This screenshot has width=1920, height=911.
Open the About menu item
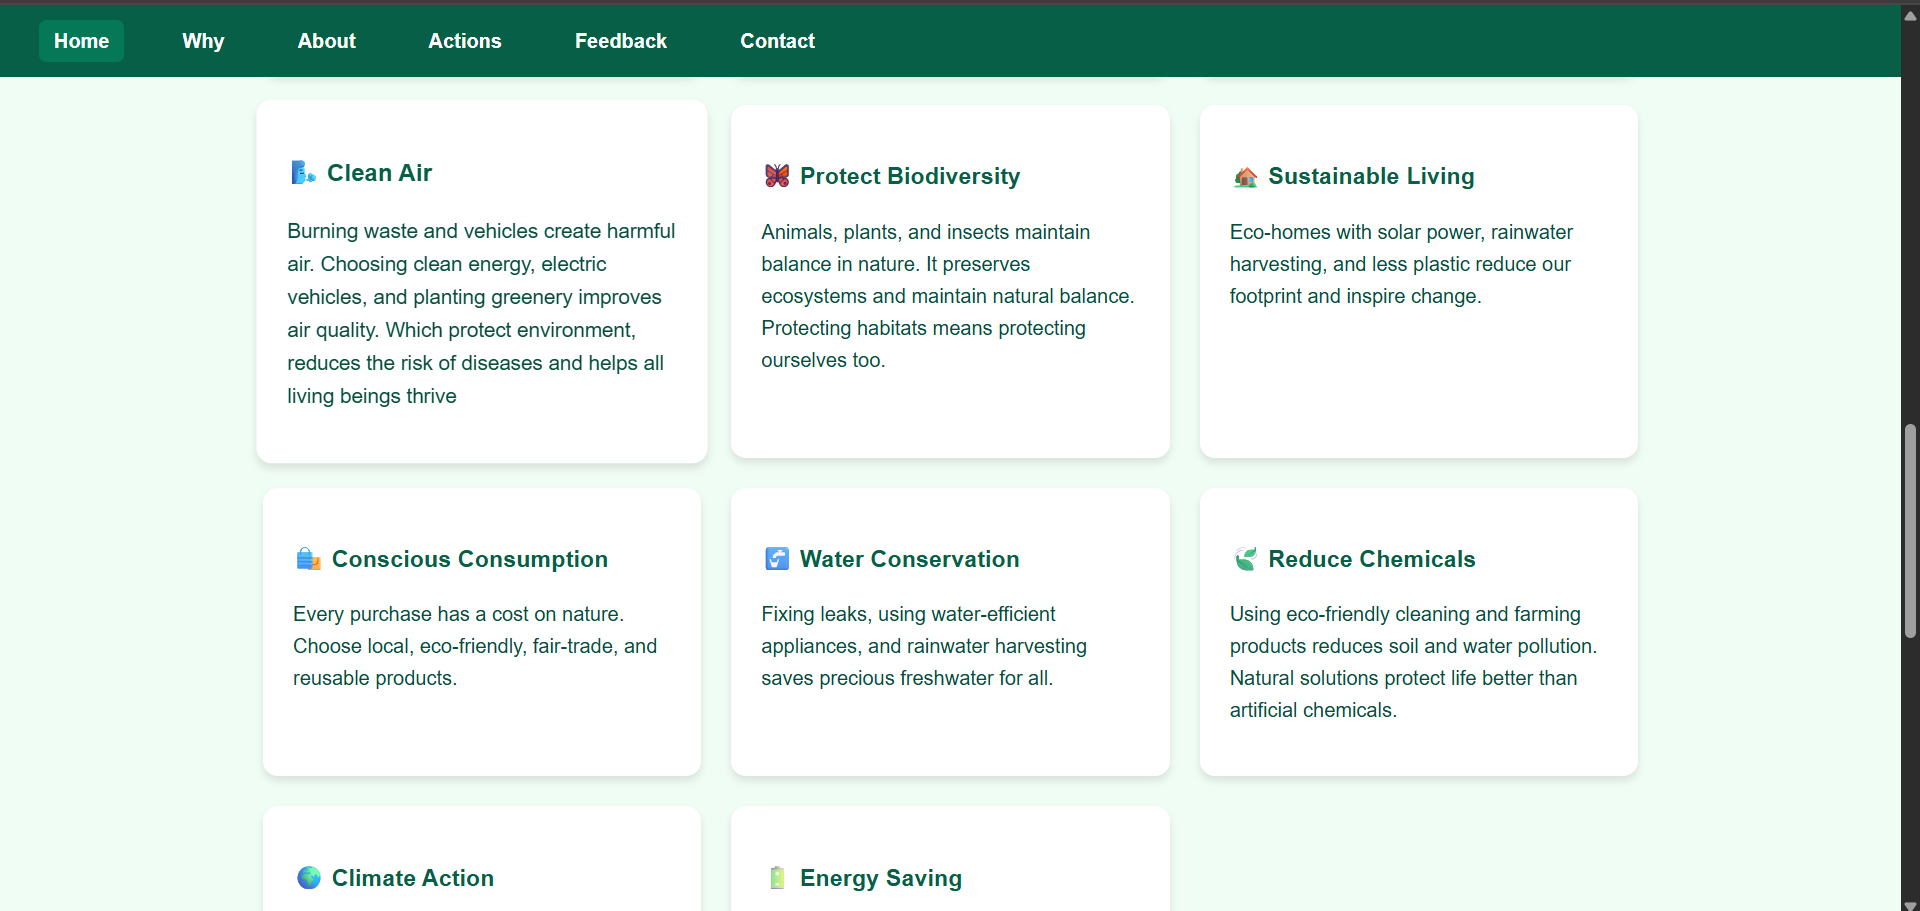click(326, 41)
